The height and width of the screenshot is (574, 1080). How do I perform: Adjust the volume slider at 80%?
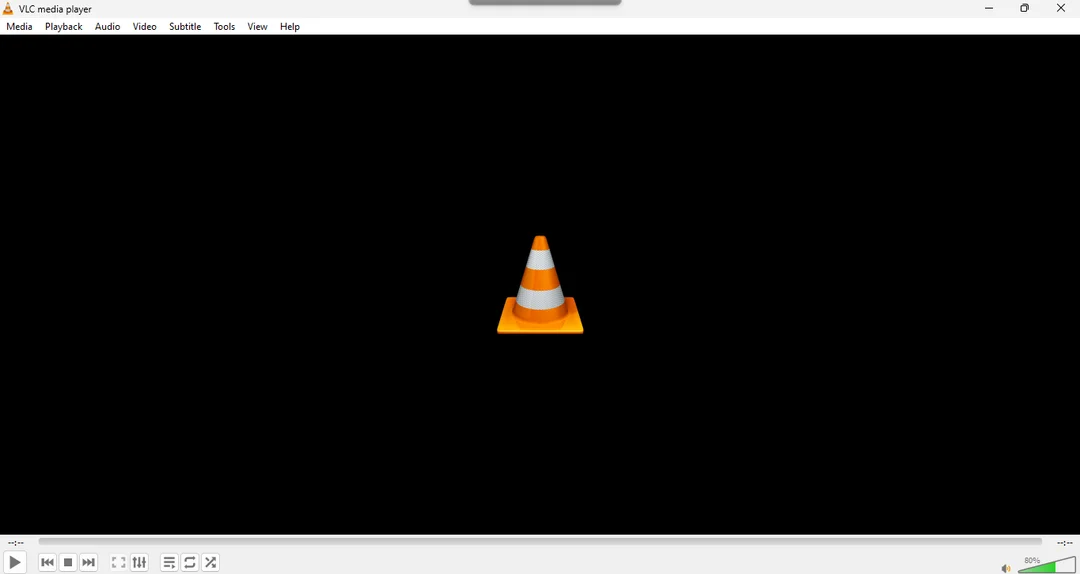[1046, 565]
